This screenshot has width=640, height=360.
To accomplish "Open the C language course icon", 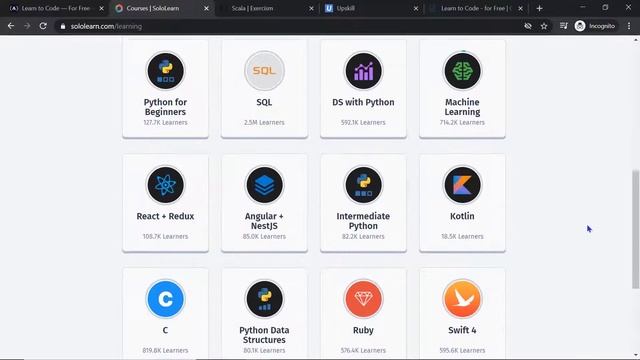I will point(165,299).
